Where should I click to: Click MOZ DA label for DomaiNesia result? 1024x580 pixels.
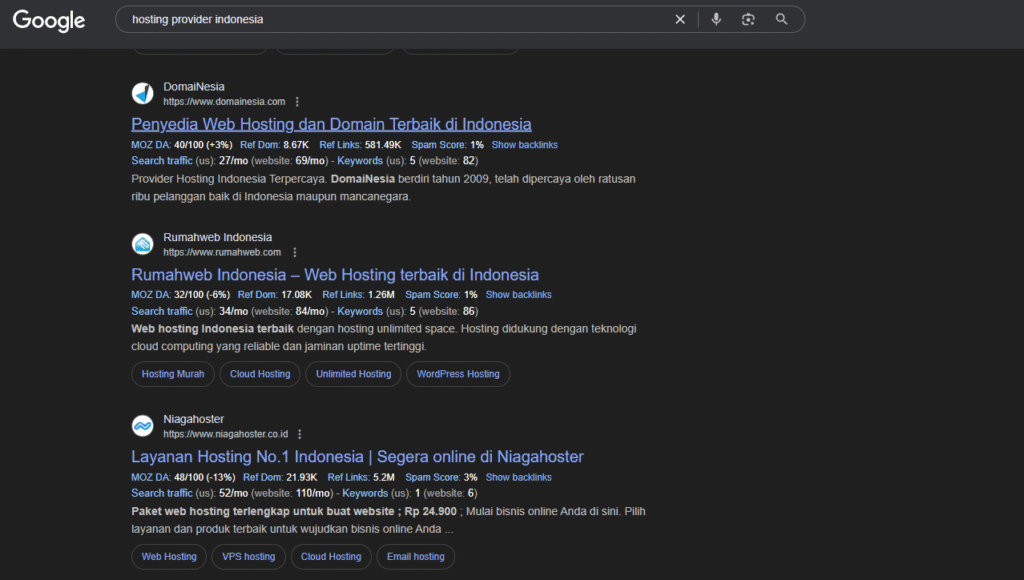tap(151, 145)
